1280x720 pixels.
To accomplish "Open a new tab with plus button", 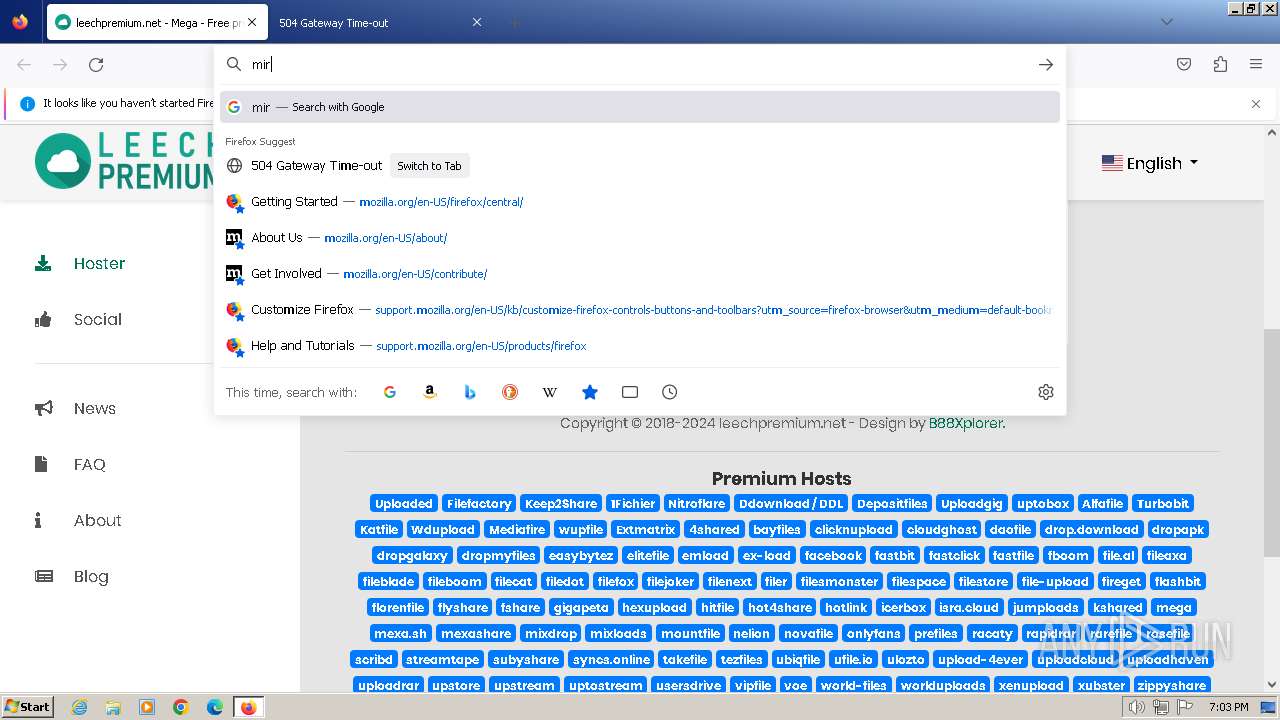I will (514, 22).
